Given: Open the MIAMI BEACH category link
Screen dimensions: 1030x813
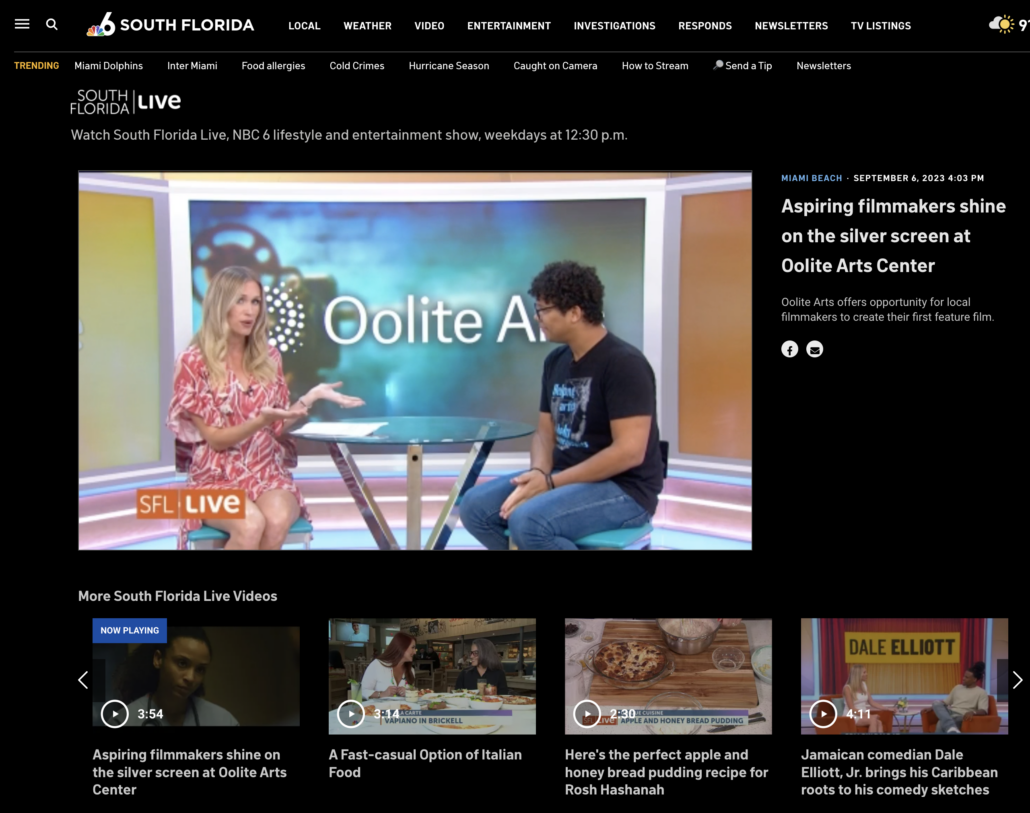Looking at the screenshot, I should point(811,177).
